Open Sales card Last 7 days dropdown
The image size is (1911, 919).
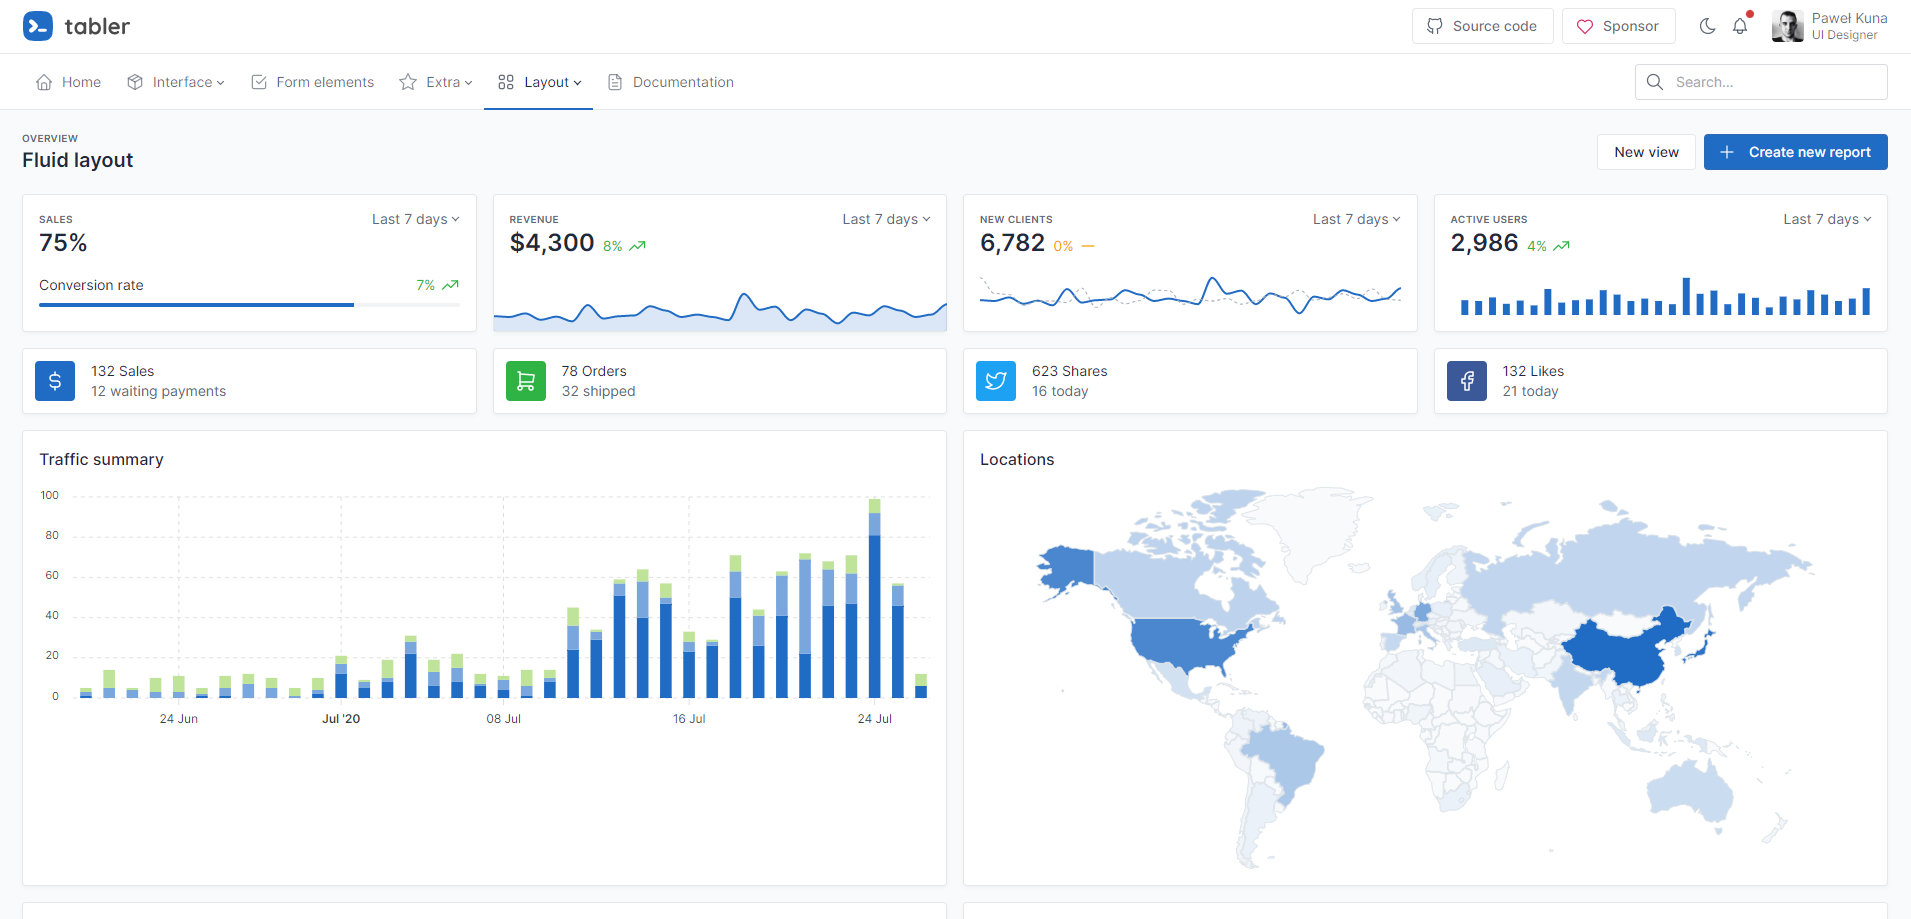click(x=416, y=219)
